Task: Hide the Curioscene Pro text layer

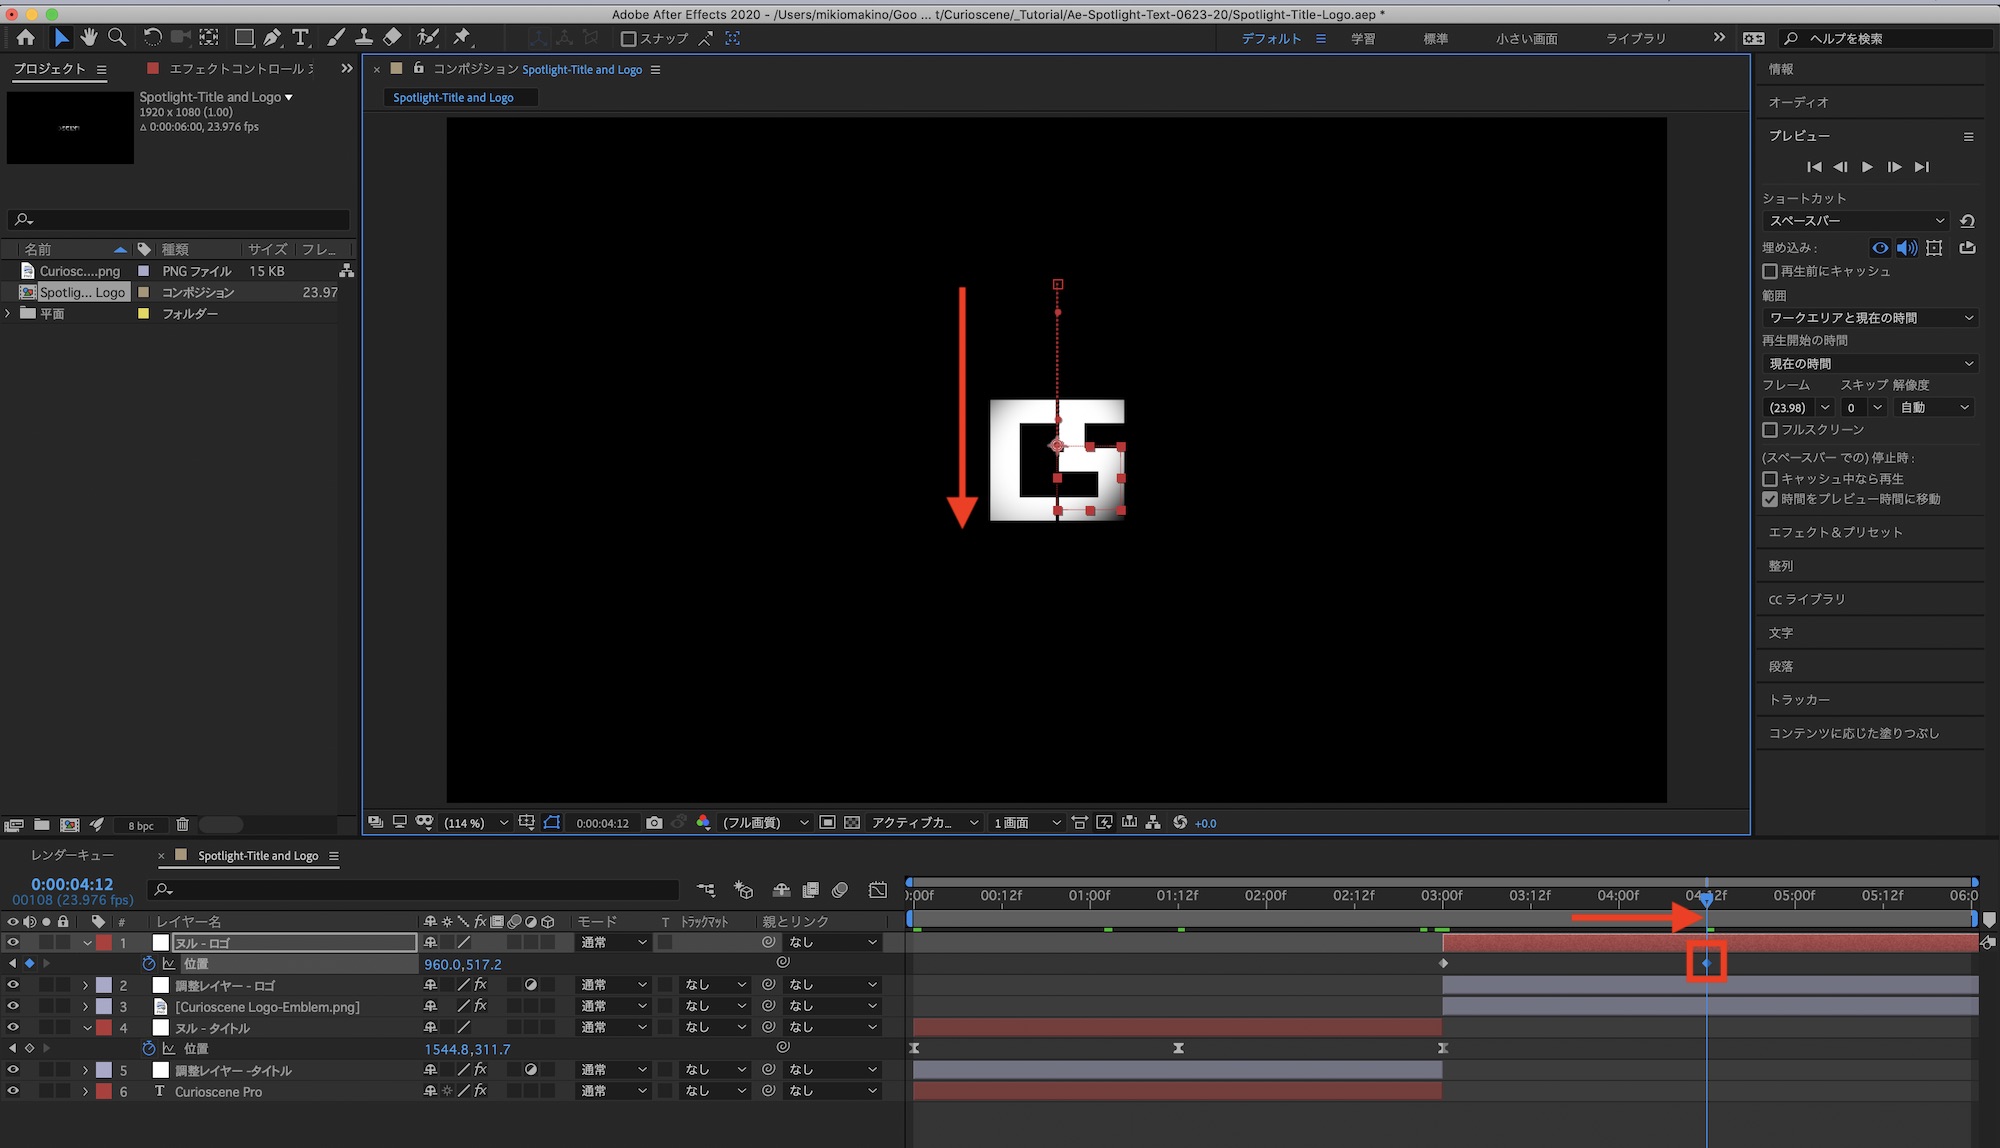Action: (13, 1092)
